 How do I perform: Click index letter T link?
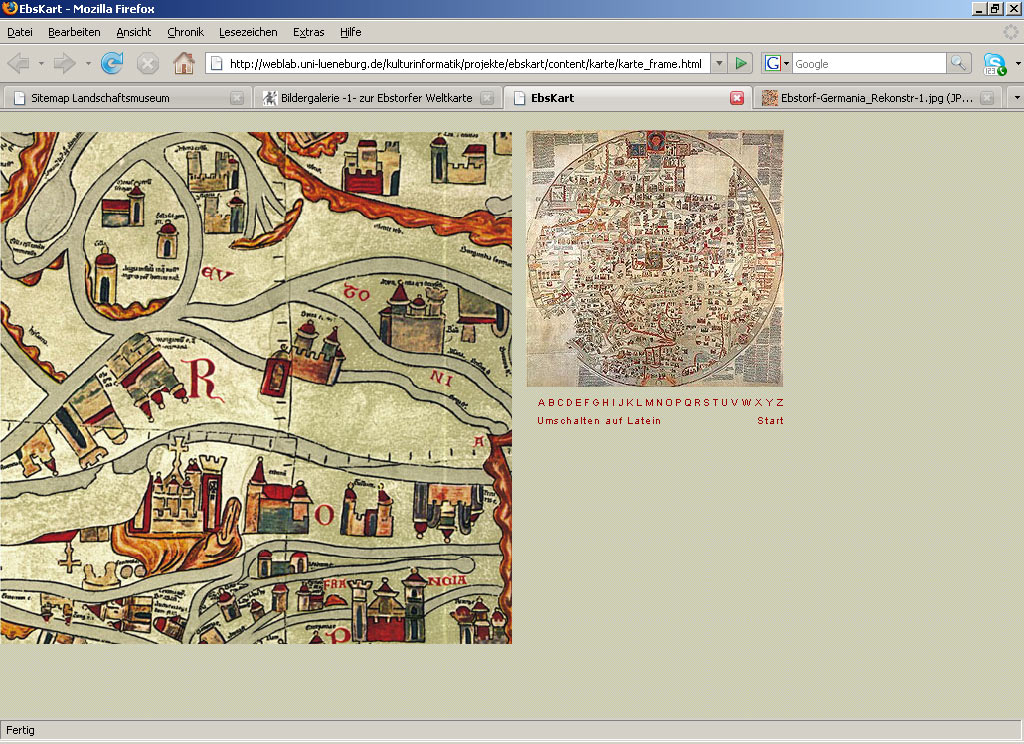click(x=715, y=402)
